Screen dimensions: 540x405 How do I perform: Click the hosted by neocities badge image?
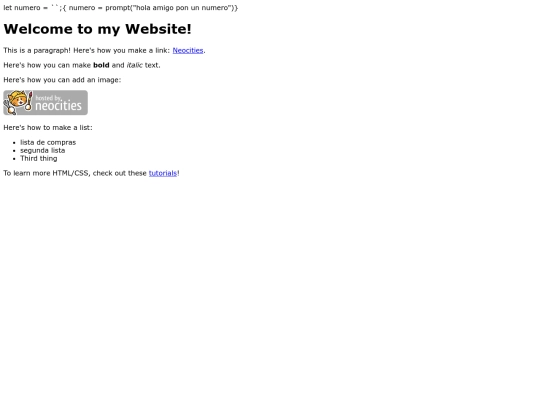[x=45, y=103]
